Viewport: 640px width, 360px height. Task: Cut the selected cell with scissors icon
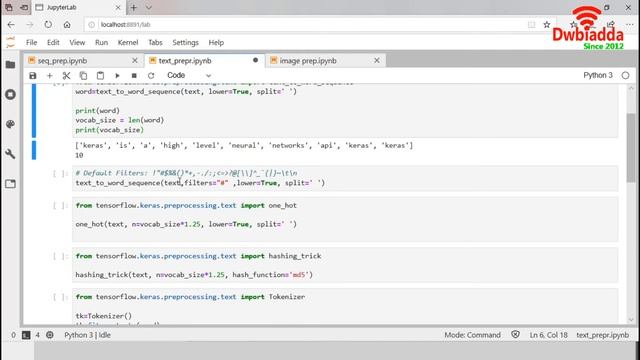click(66, 76)
